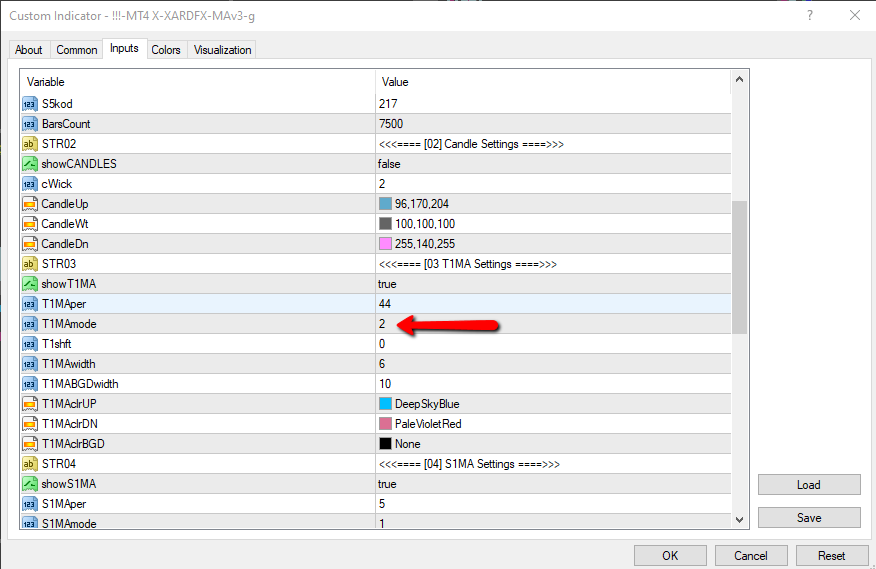Click the integer icon beside T1MAwidth
Image resolution: width=876 pixels, height=569 pixels.
[x=30, y=364]
